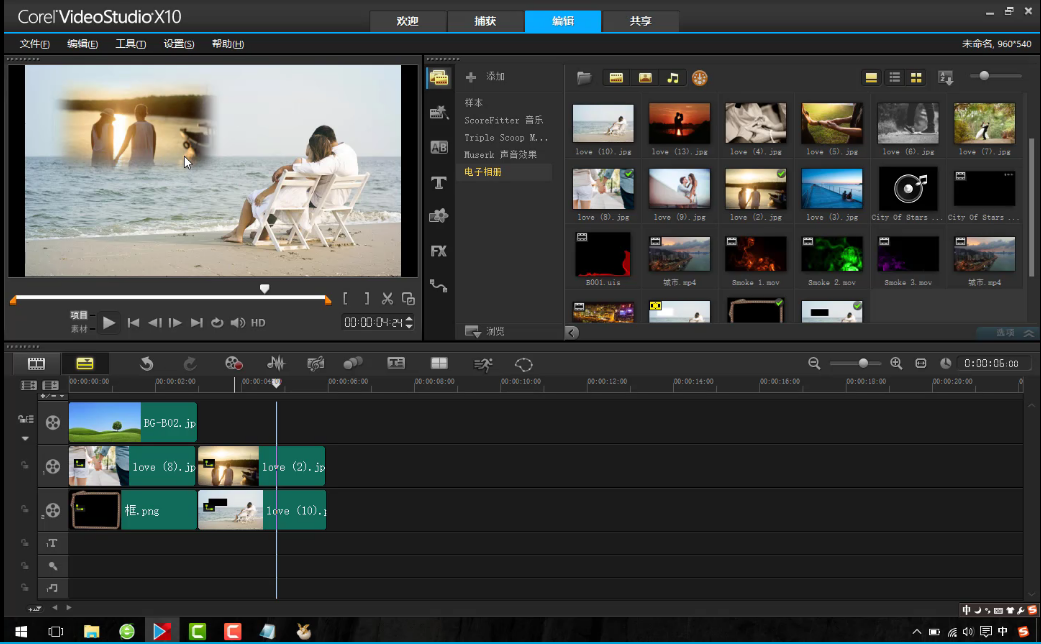Viewport: 1041px width, 644px height.
Task: Expand the 选项 options panel
Action: (1006, 332)
